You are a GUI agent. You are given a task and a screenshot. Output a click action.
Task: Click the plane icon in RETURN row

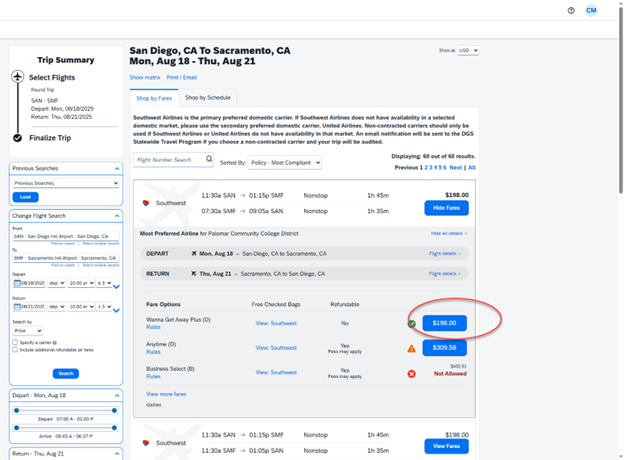point(194,273)
